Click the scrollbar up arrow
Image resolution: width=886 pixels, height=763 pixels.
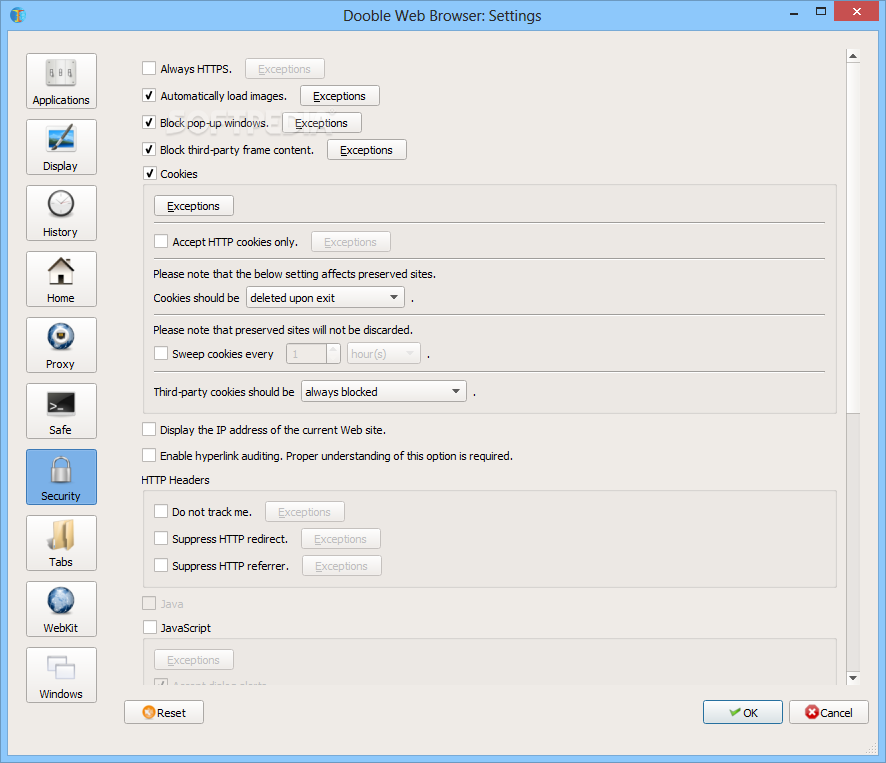(x=853, y=55)
